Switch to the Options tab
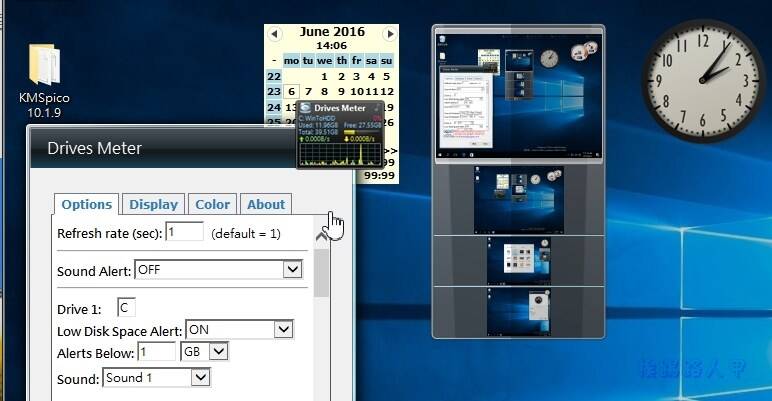Viewport: 772px width, 401px height. pyautogui.click(x=87, y=204)
